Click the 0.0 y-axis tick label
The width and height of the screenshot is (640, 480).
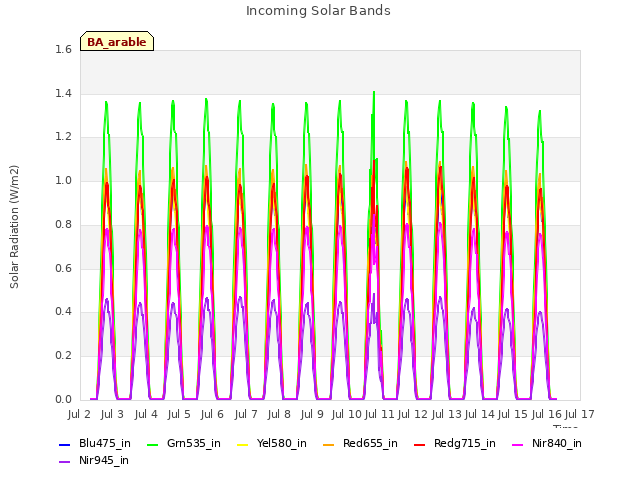63,399
